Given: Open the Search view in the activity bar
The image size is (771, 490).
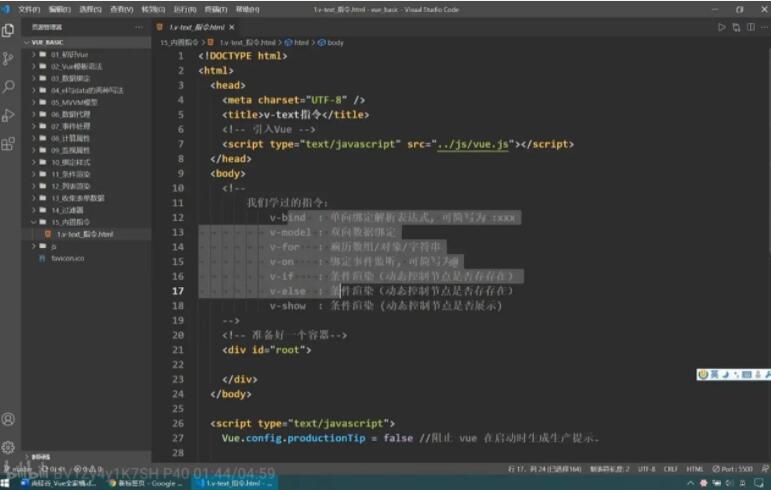Looking at the screenshot, I should [x=8, y=87].
